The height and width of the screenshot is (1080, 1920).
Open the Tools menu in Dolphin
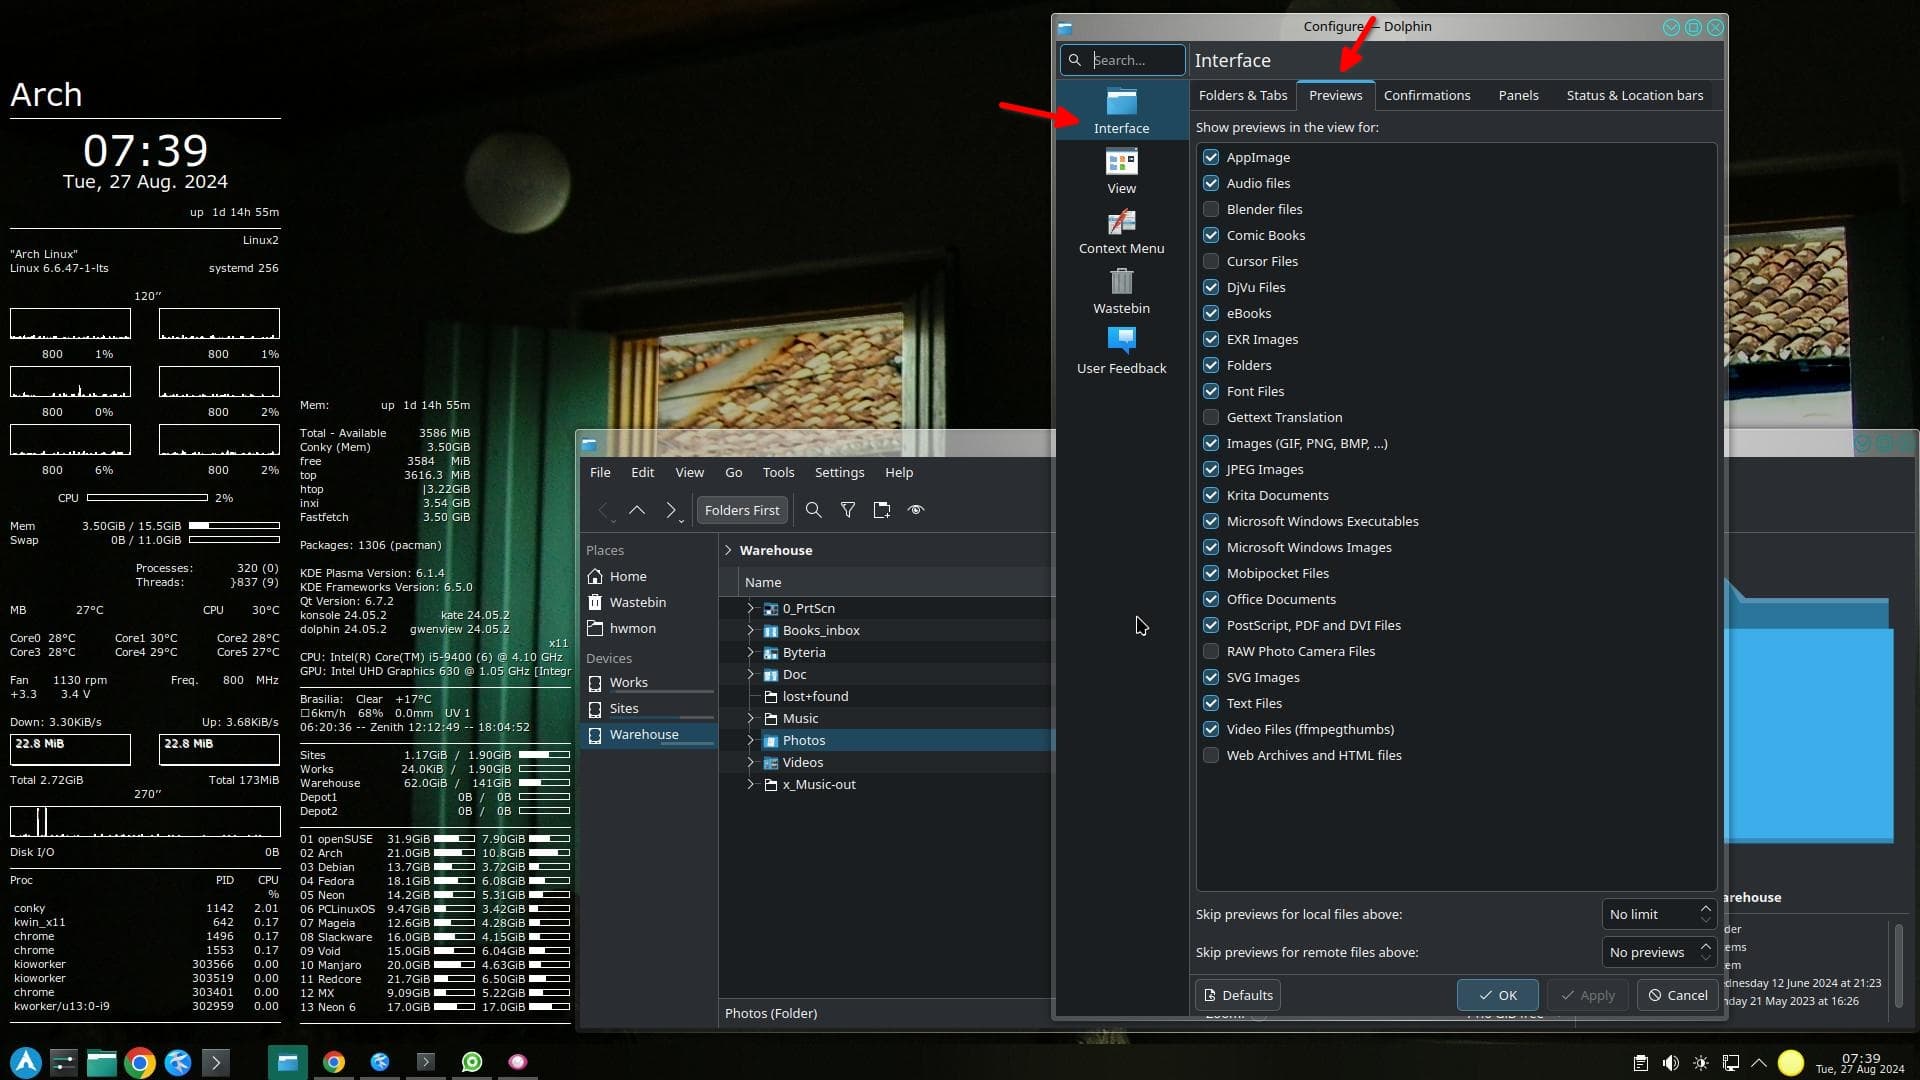point(778,472)
